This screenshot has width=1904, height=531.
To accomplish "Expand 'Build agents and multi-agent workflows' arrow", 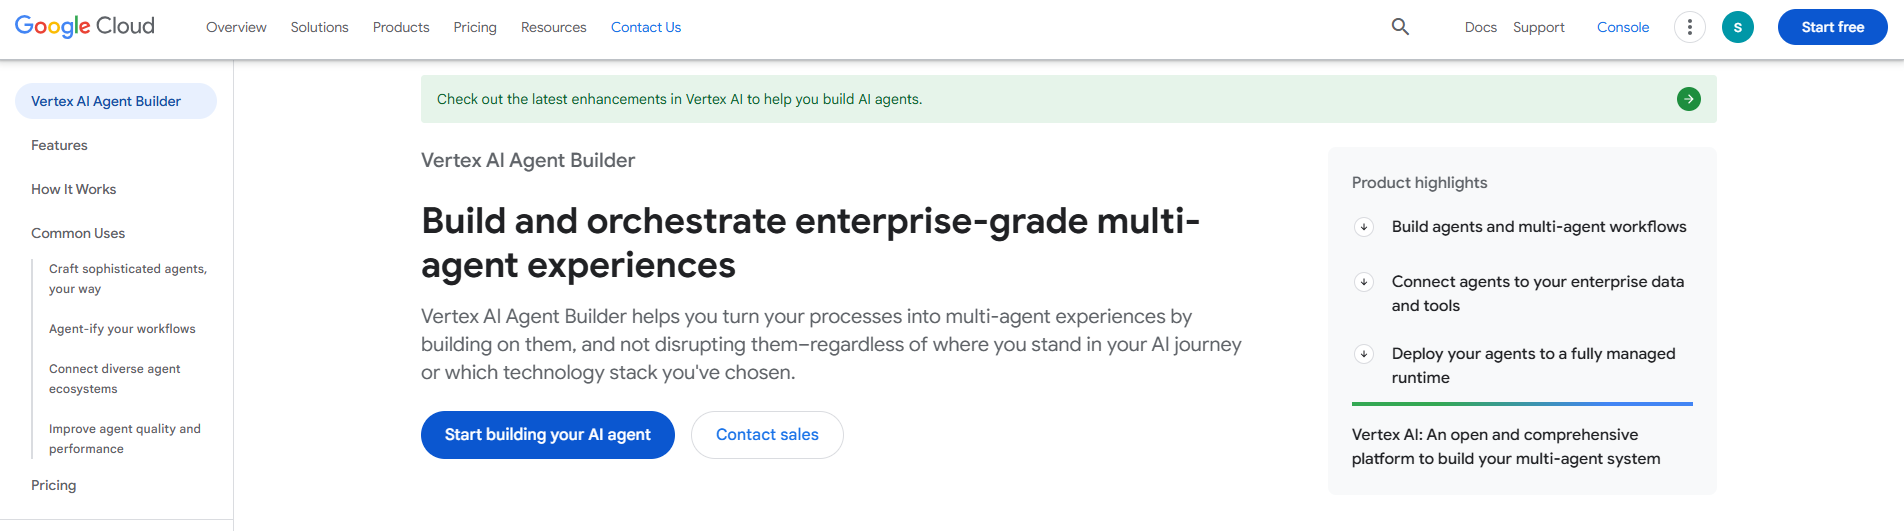I will [1364, 227].
